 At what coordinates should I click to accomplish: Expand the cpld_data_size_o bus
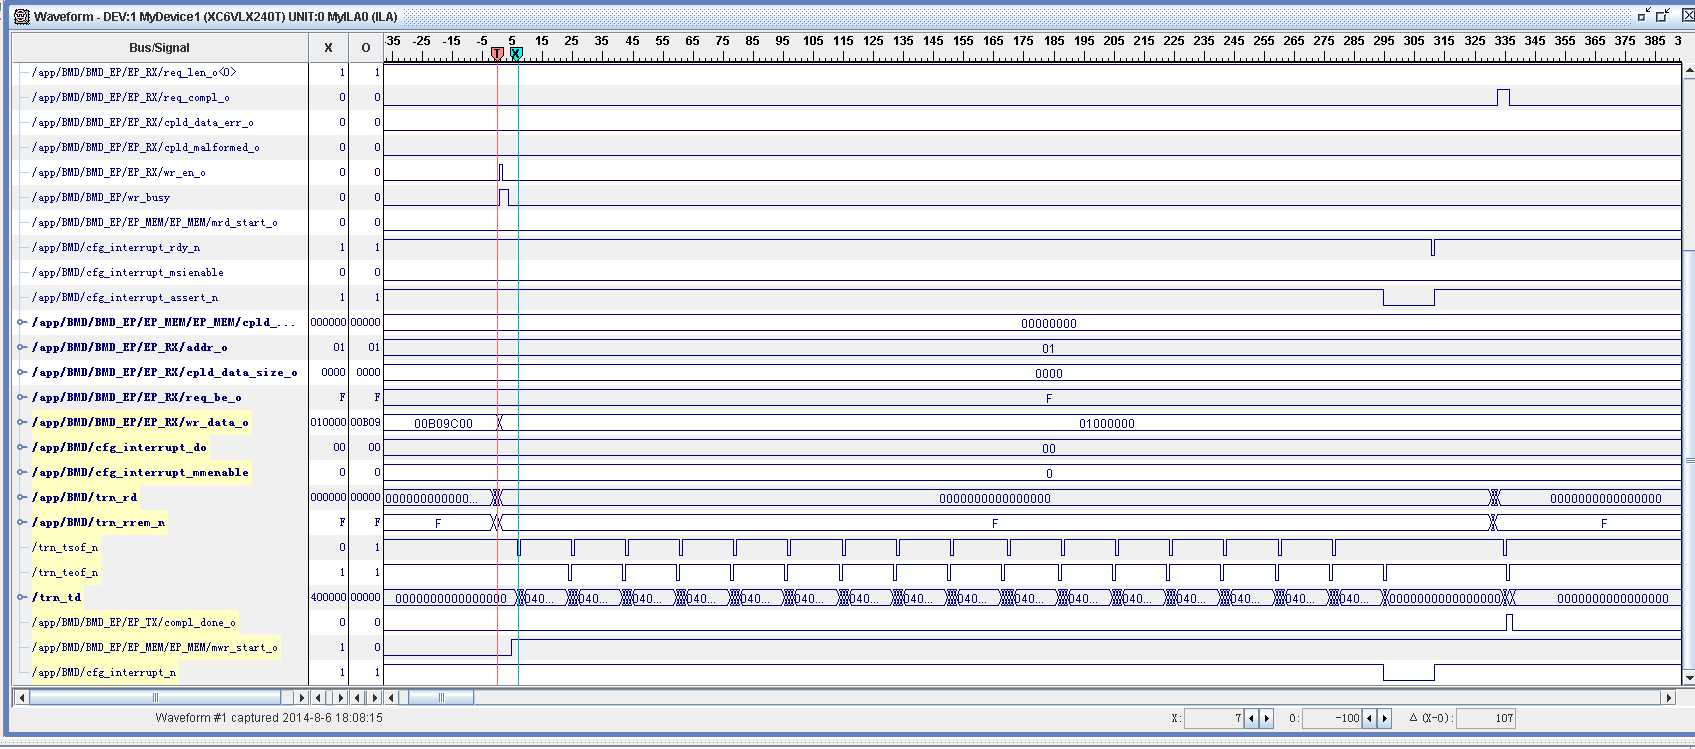coord(21,372)
